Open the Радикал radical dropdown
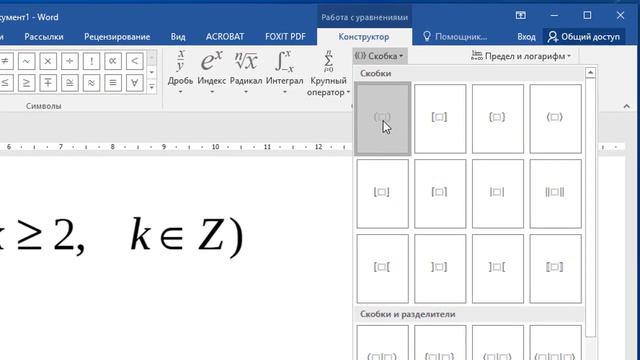This screenshot has width=640, height=360. (x=246, y=72)
